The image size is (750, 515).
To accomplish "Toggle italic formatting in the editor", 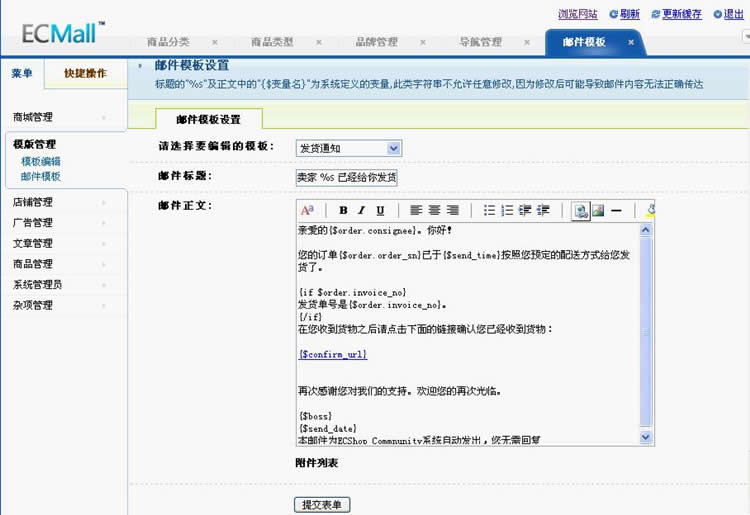I will point(361,211).
